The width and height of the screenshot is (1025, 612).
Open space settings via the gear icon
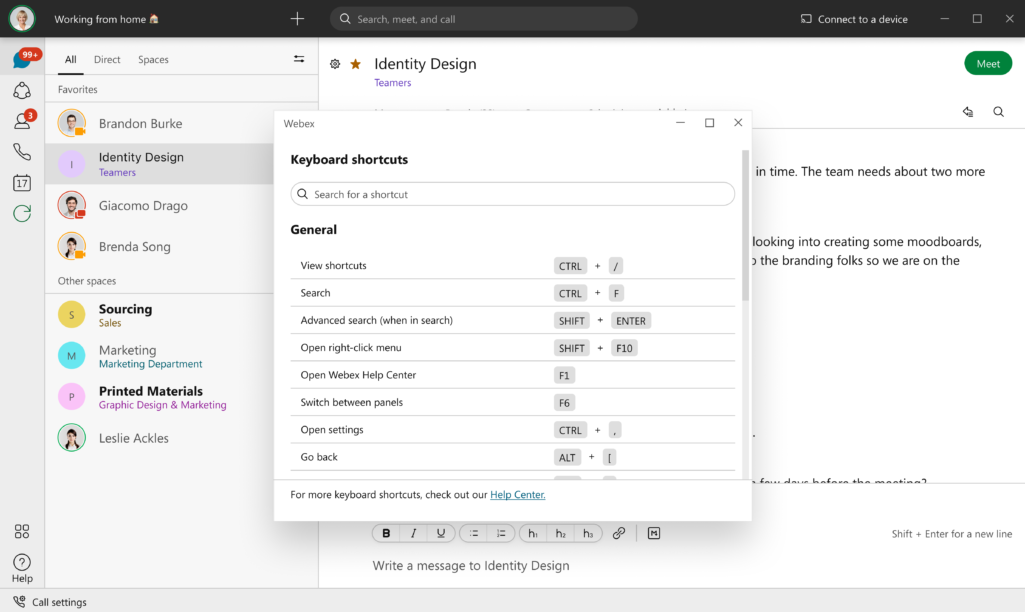pyautogui.click(x=334, y=63)
